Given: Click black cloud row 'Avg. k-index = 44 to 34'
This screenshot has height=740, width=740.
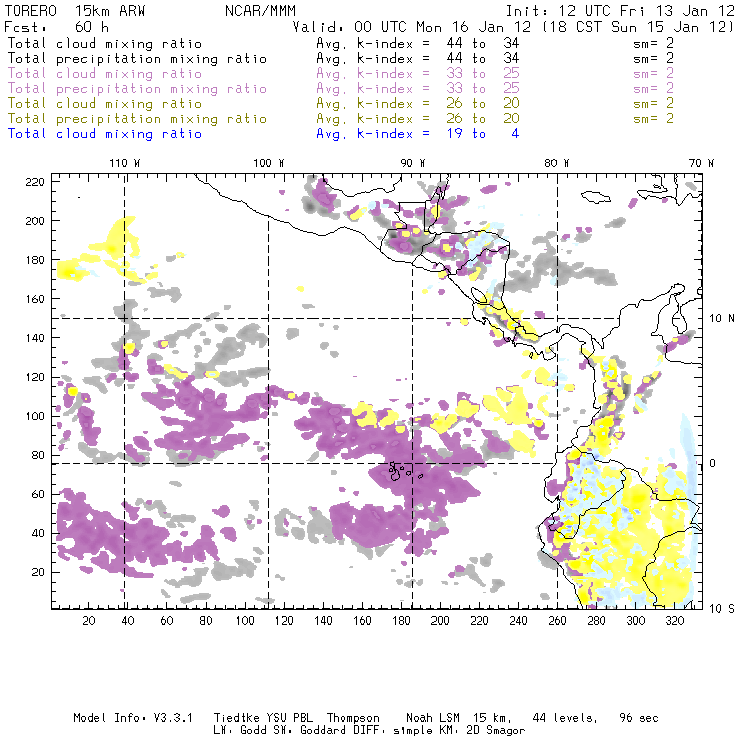Looking at the screenshot, I should click(418, 43).
